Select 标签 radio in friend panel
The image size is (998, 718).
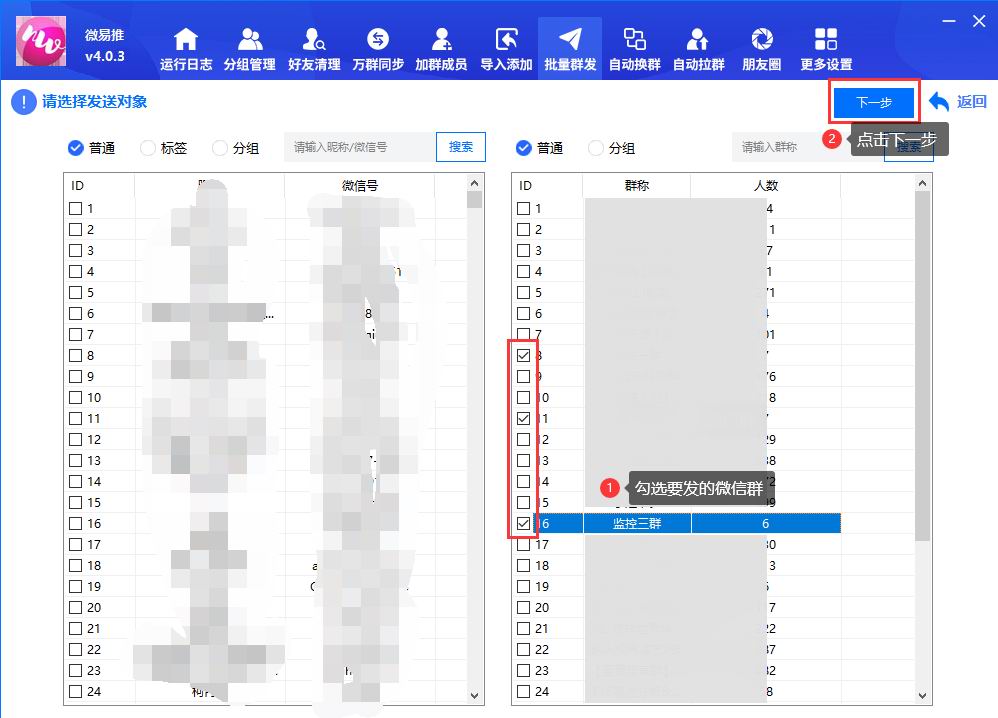click(149, 148)
